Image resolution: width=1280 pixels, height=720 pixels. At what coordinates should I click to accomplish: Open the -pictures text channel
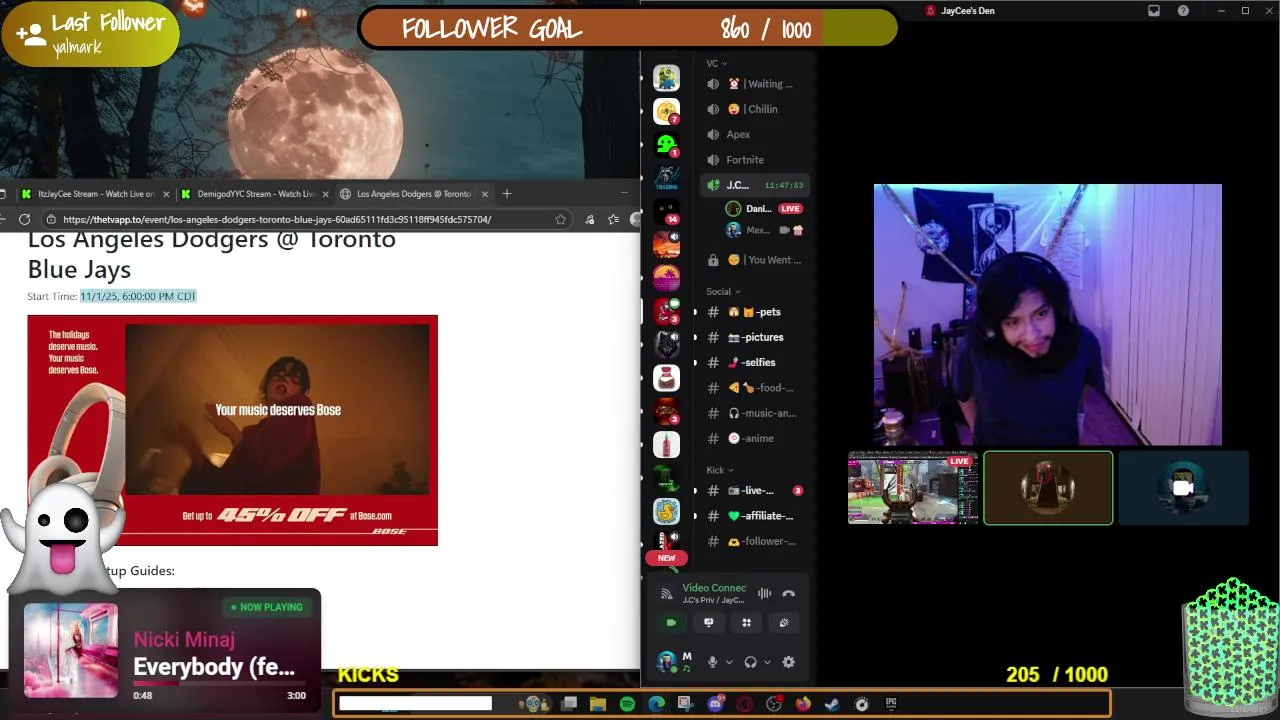coord(755,337)
